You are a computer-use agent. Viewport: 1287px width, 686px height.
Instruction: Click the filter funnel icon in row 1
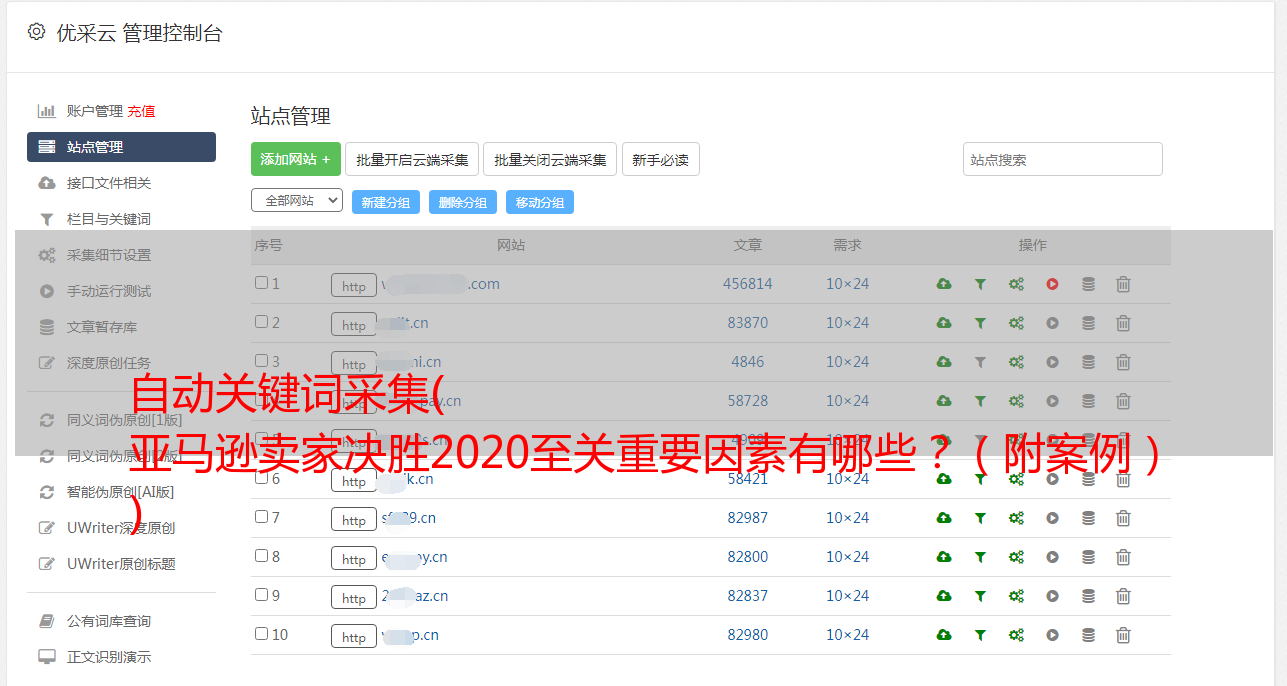(980, 284)
